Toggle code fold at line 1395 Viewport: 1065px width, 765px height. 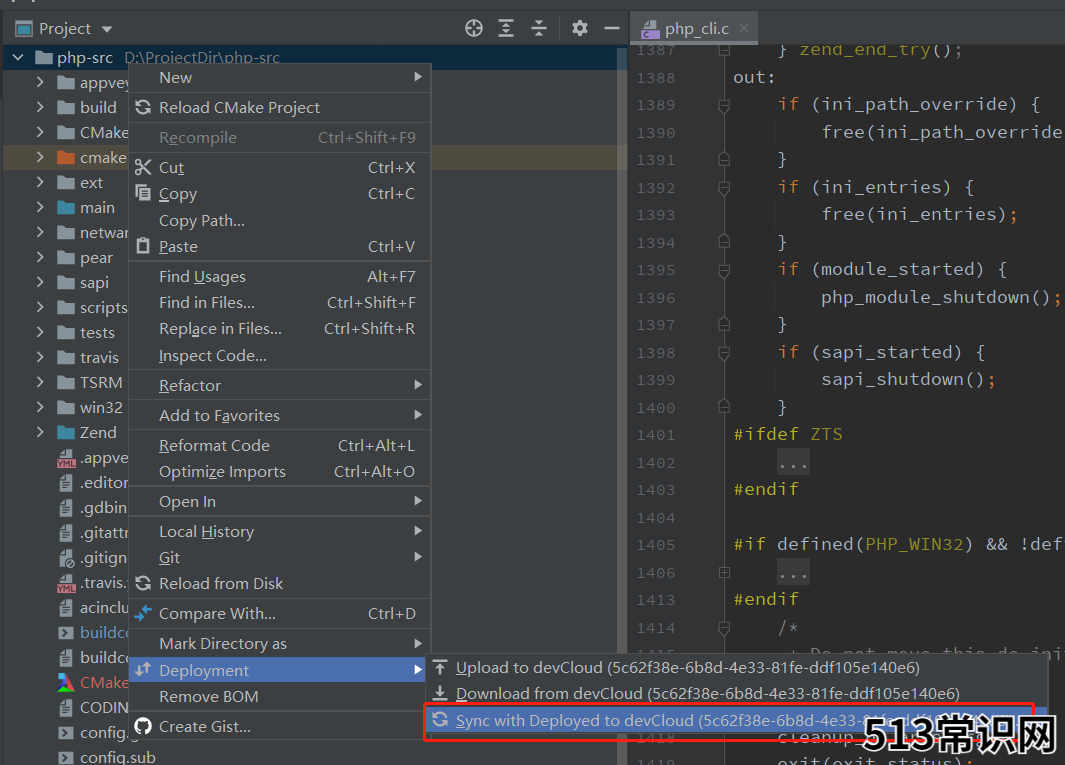724,270
